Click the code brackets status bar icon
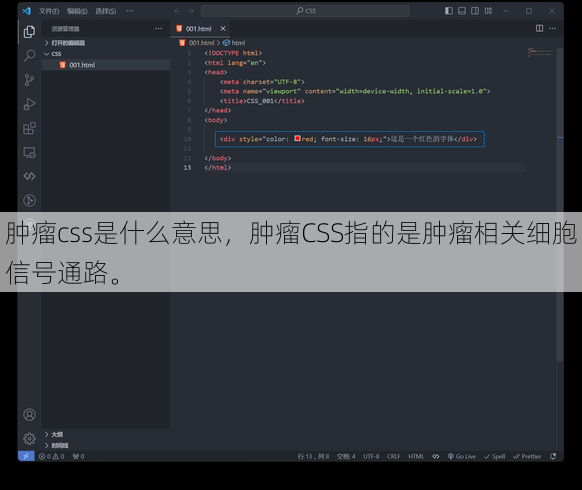 [x=436, y=456]
